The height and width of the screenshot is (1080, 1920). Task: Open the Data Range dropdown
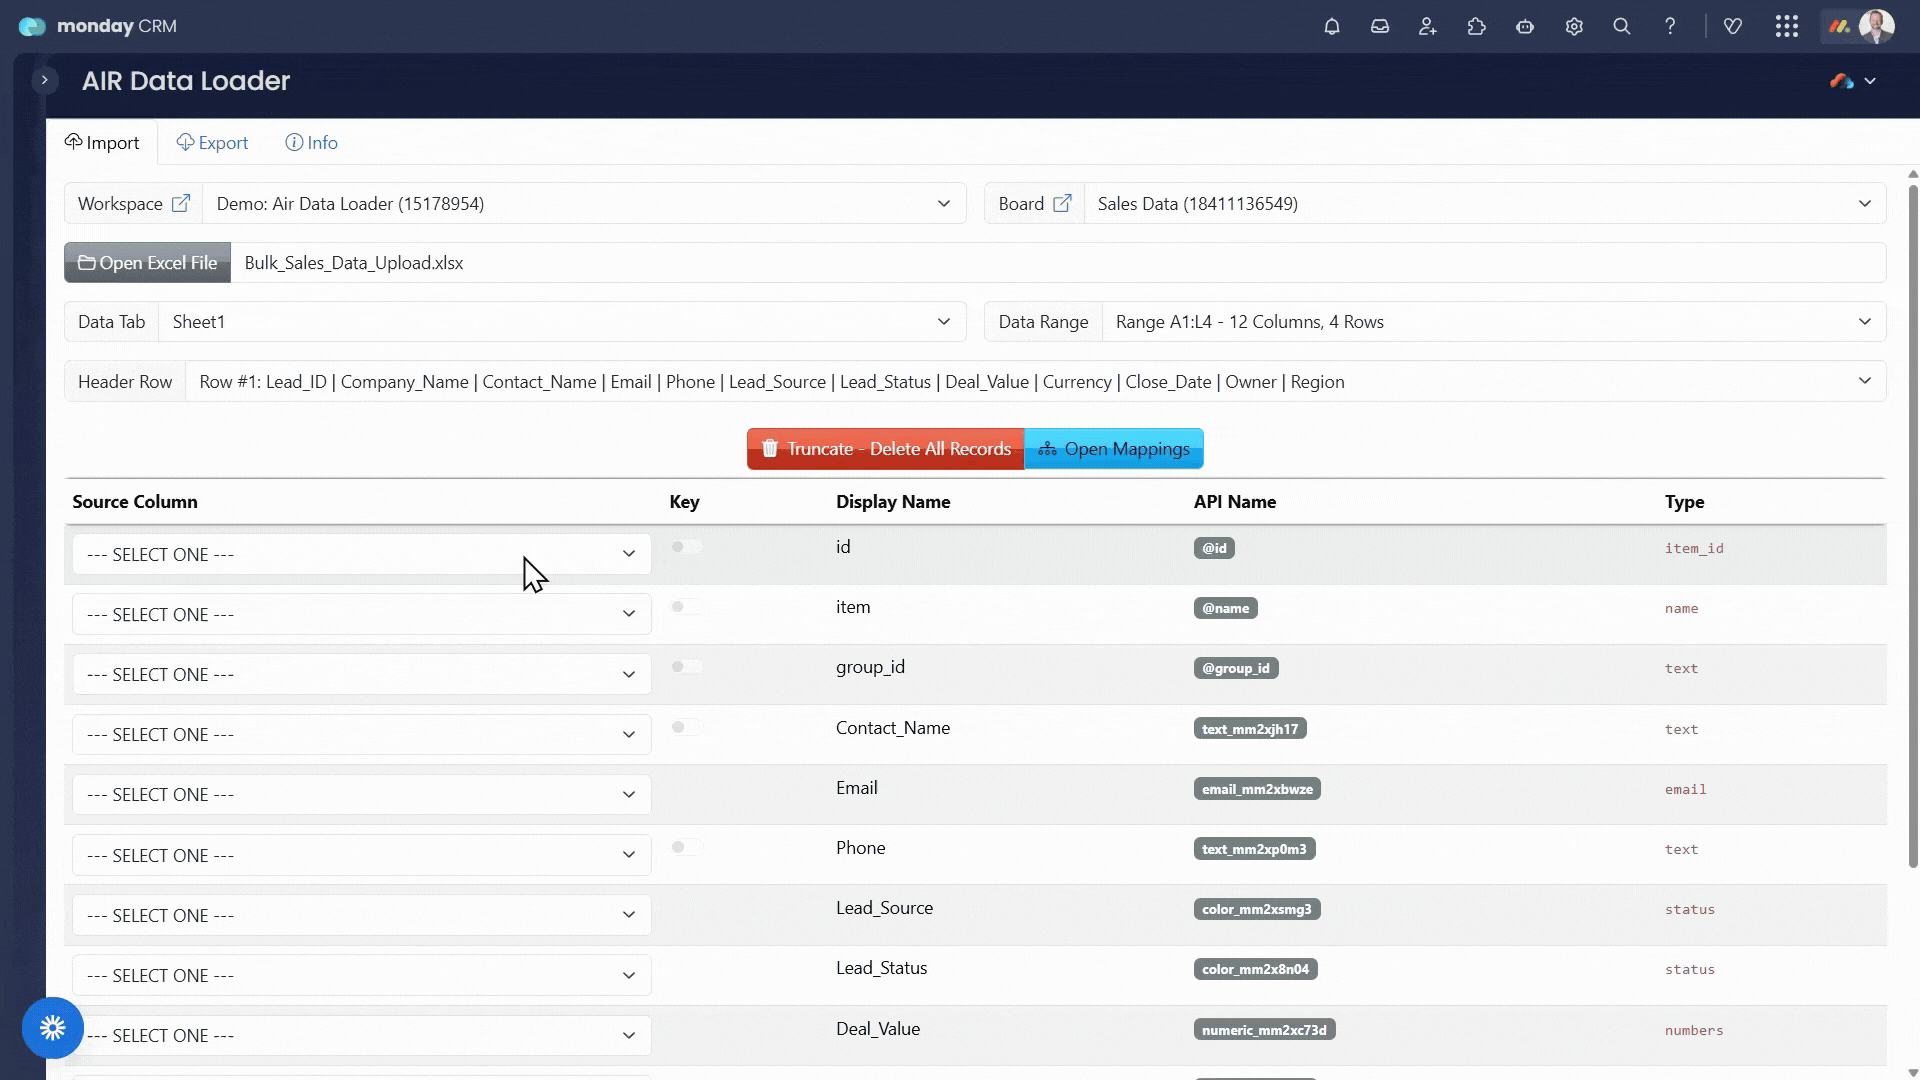tap(1494, 322)
